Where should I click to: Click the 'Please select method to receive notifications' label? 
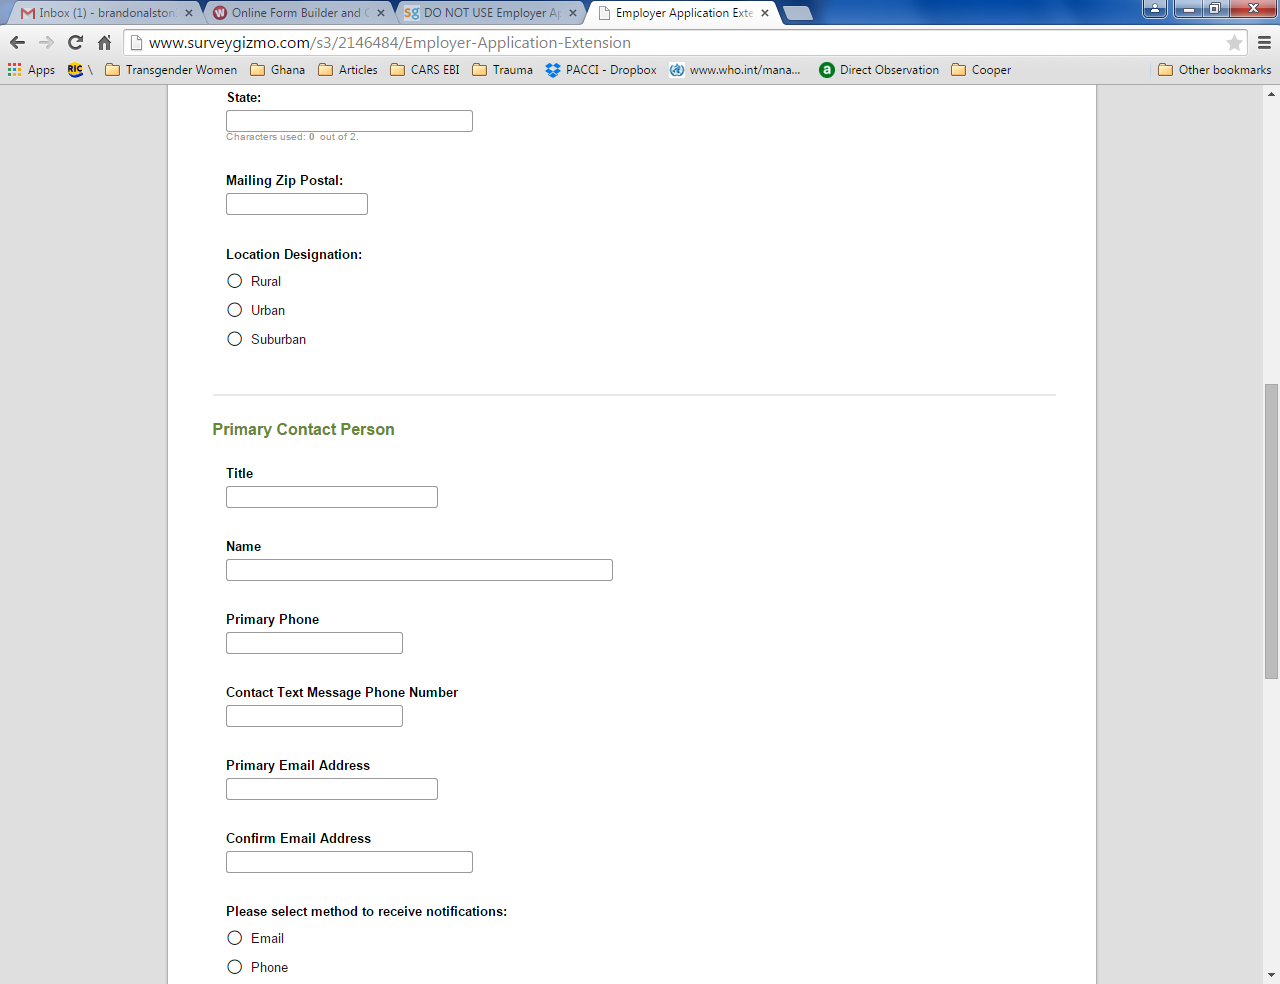click(366, 911)
